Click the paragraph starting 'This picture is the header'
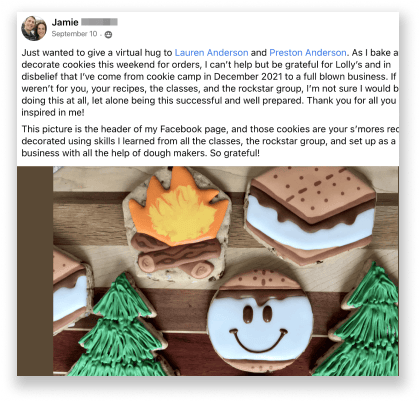420x402 pixels. point(210,141)
